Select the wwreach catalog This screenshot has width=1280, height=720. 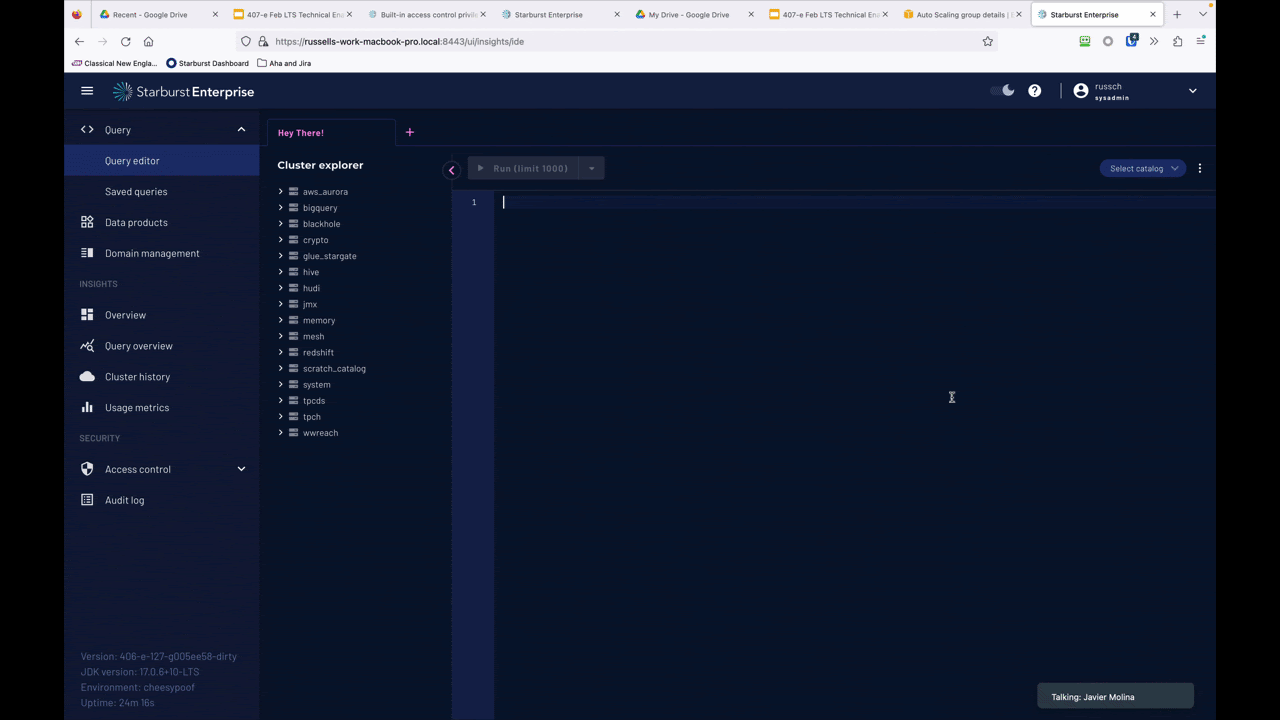[x=320, y=433]
